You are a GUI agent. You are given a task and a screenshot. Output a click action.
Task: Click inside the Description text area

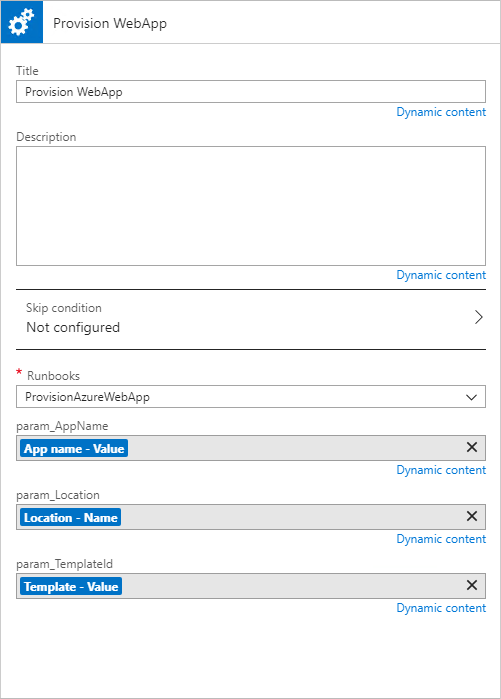click(251, 206)
